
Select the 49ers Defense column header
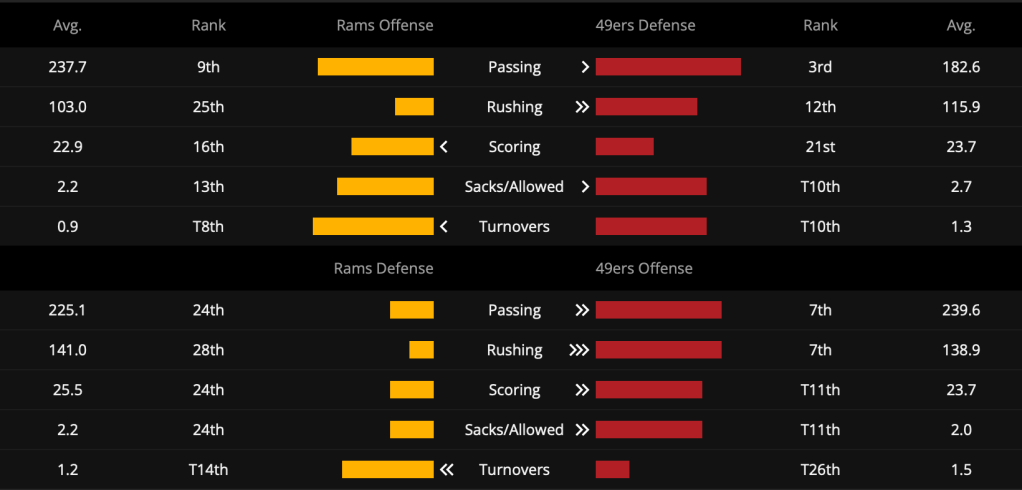645,25
